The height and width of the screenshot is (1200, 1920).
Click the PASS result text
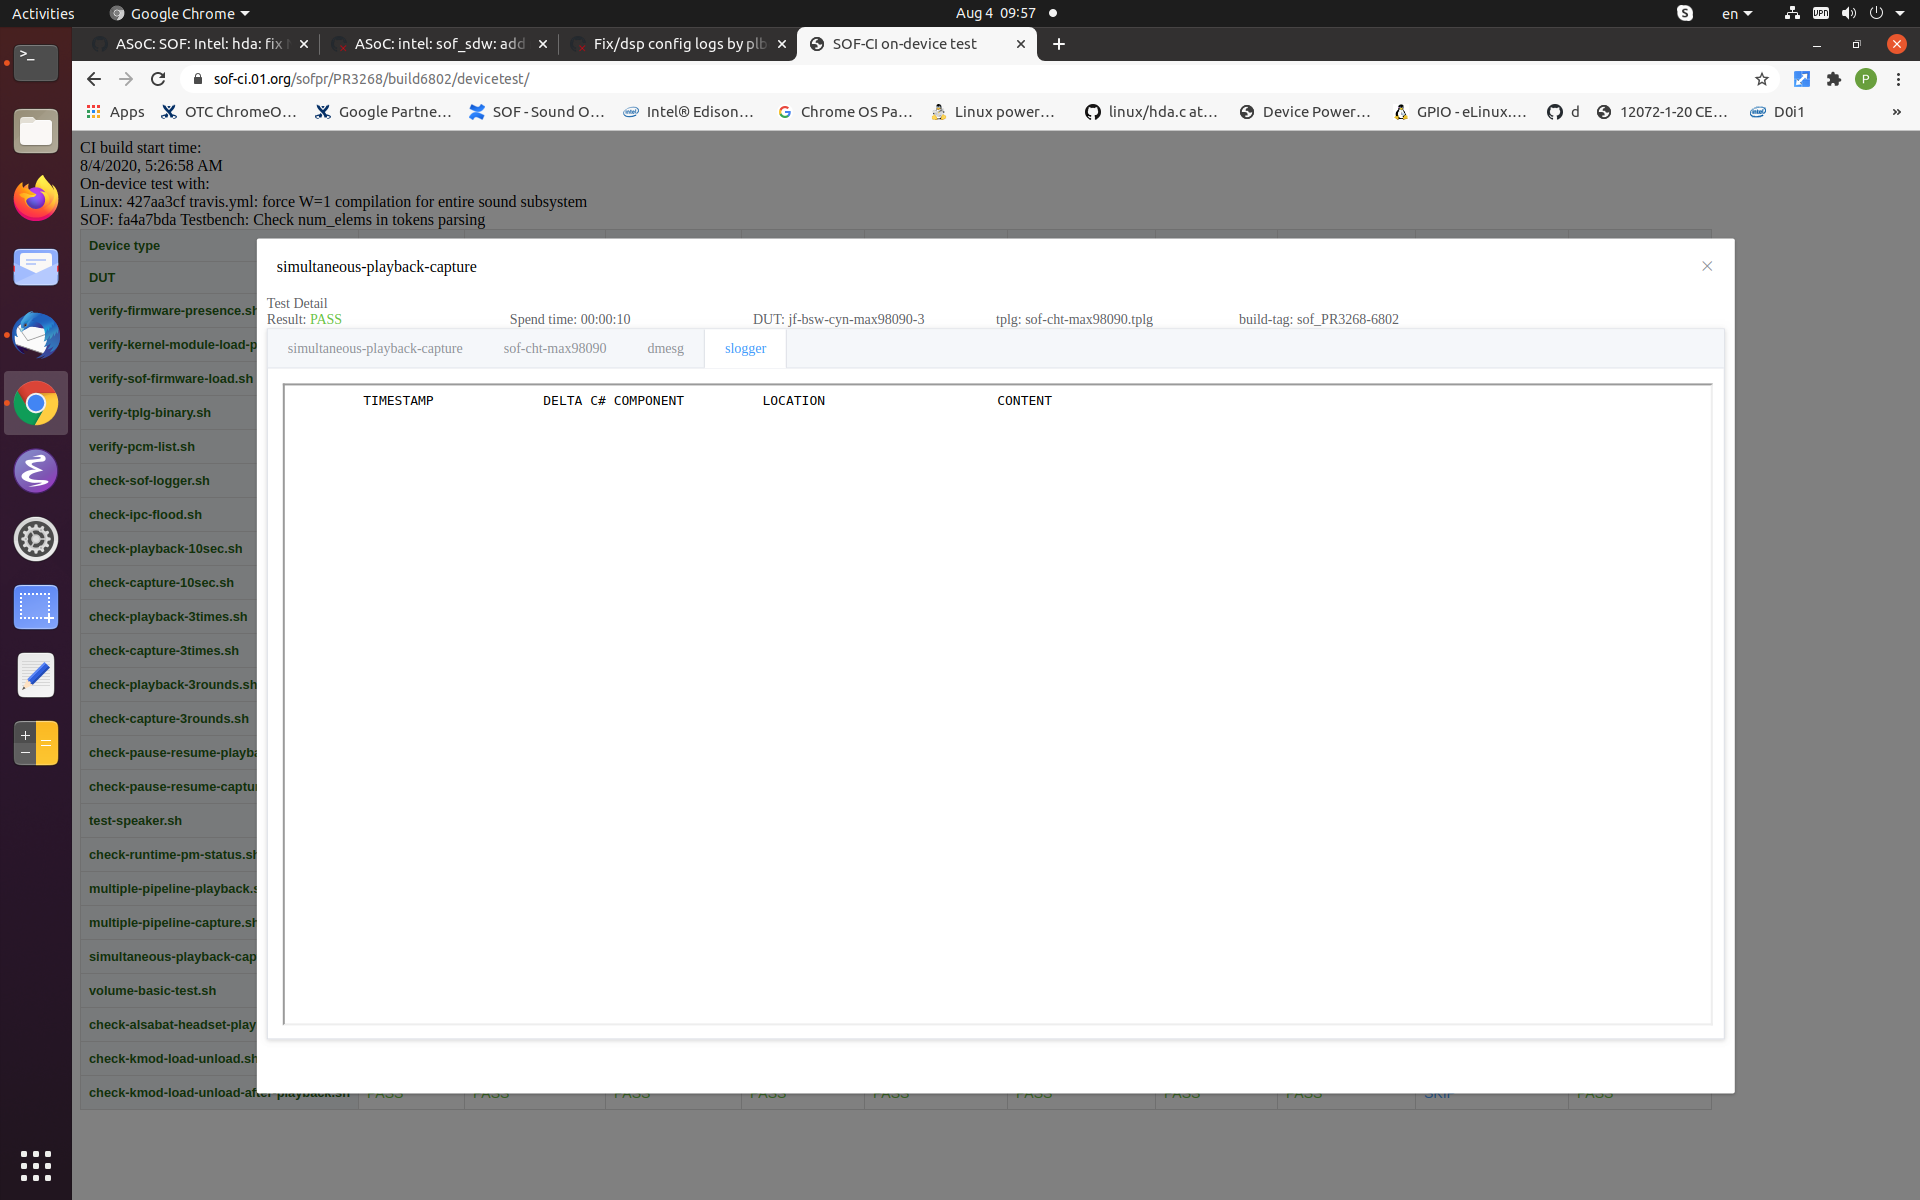coord(326,319)
